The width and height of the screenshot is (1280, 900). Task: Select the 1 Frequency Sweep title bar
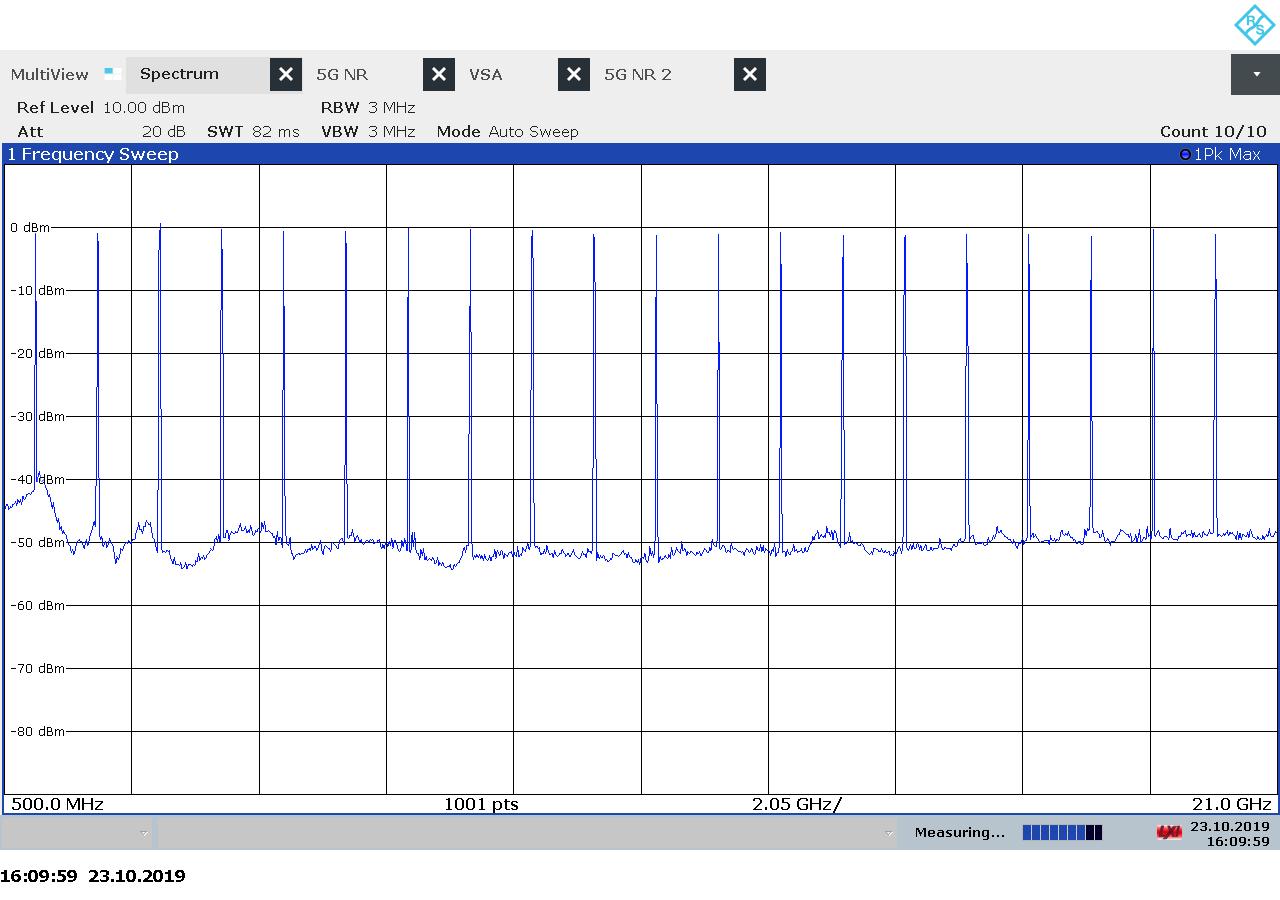(x=93, y=154)
